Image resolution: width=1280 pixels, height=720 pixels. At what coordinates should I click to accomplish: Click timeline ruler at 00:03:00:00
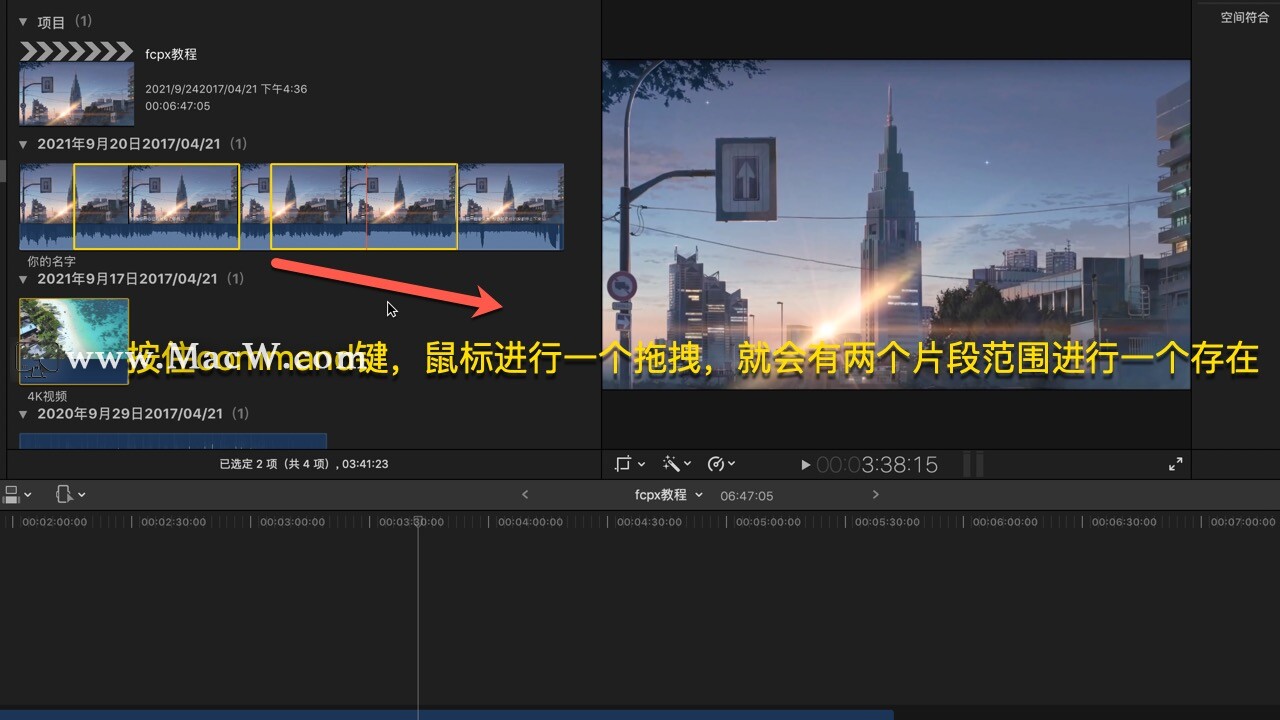pyautogui.click(x=293, y=522)
